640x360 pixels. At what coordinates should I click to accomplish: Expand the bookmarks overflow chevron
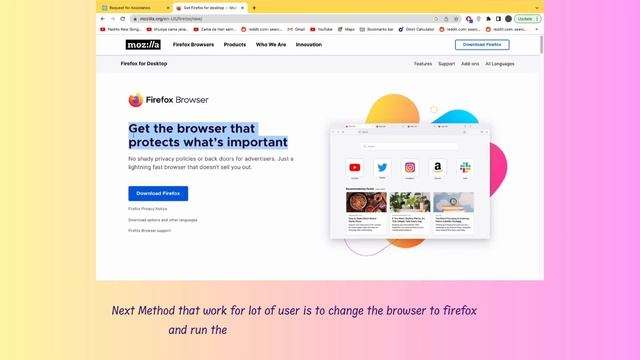pyautogui.click(x=537, y=29)
